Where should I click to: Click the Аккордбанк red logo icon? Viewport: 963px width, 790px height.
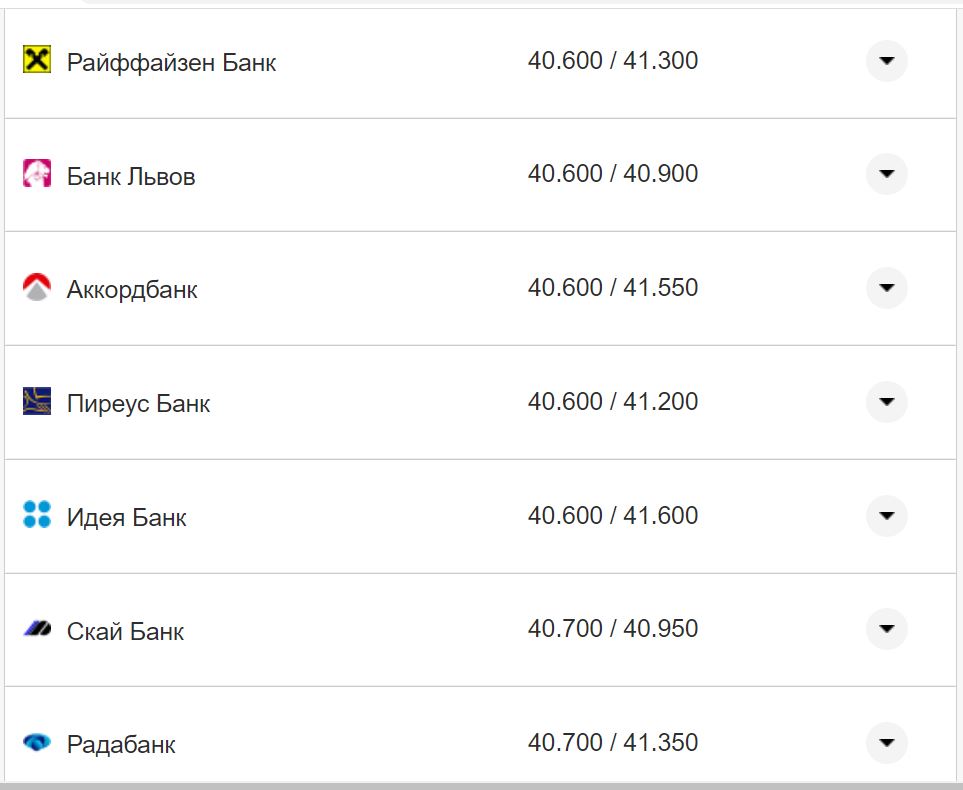tap(37, 288)
